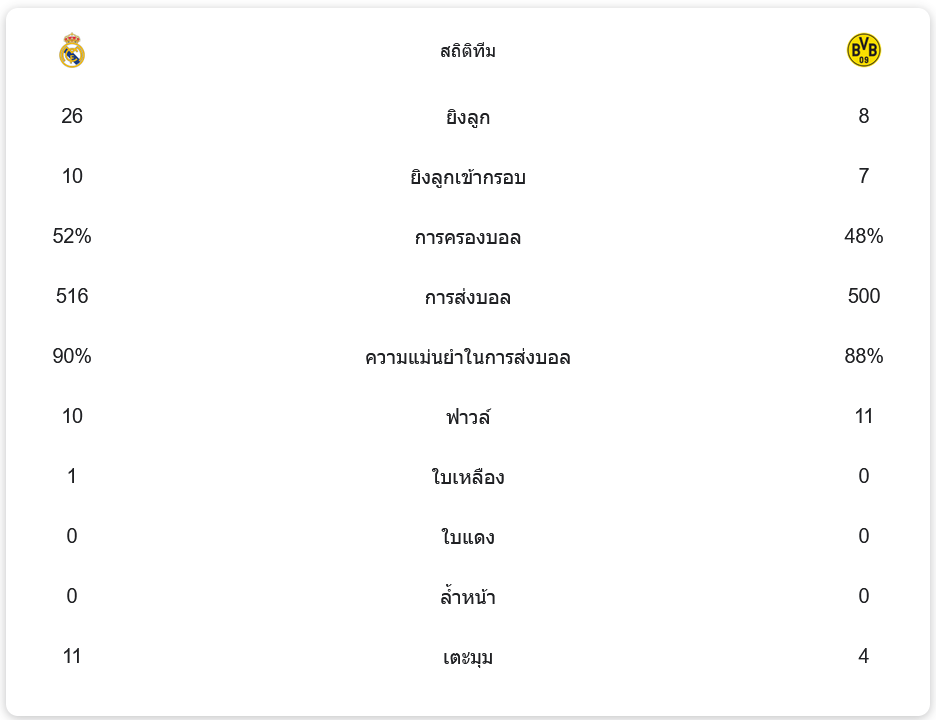
Task: Click the Borussia Dortmund BVB logo
Action: 863,50
